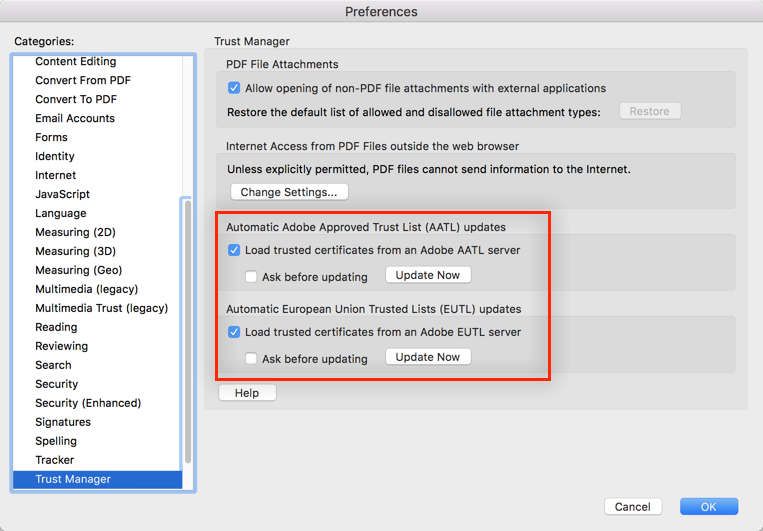Uncheck Load trusted certificates from EUTL server

pyautogui.click(x=234, y=332)
